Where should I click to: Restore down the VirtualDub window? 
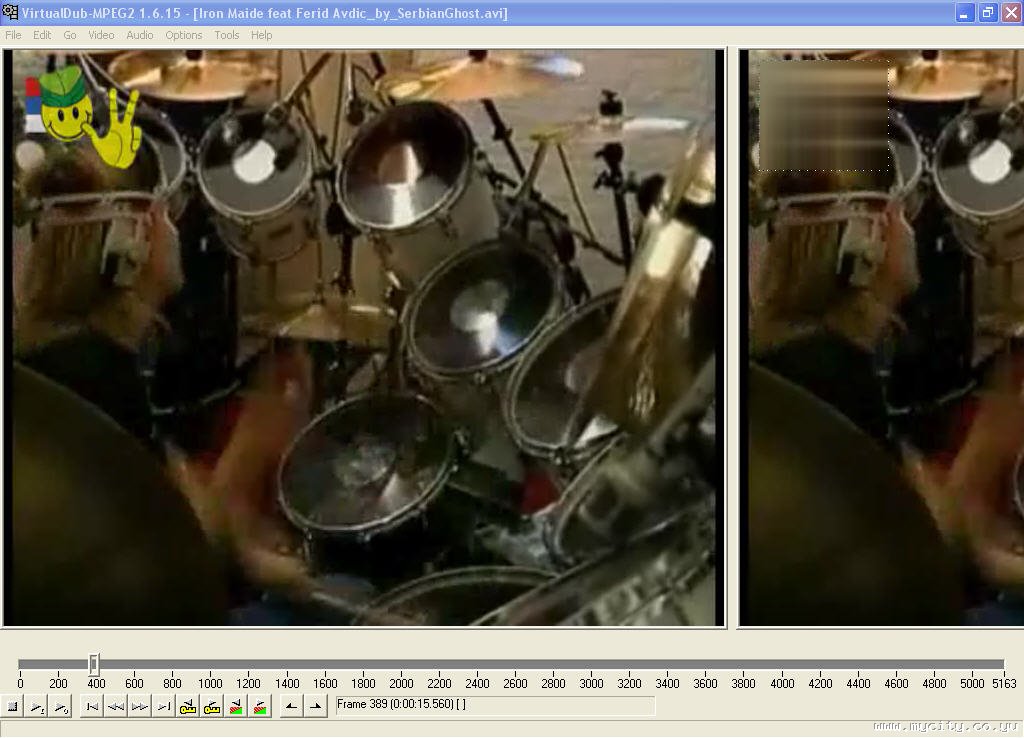988,13
